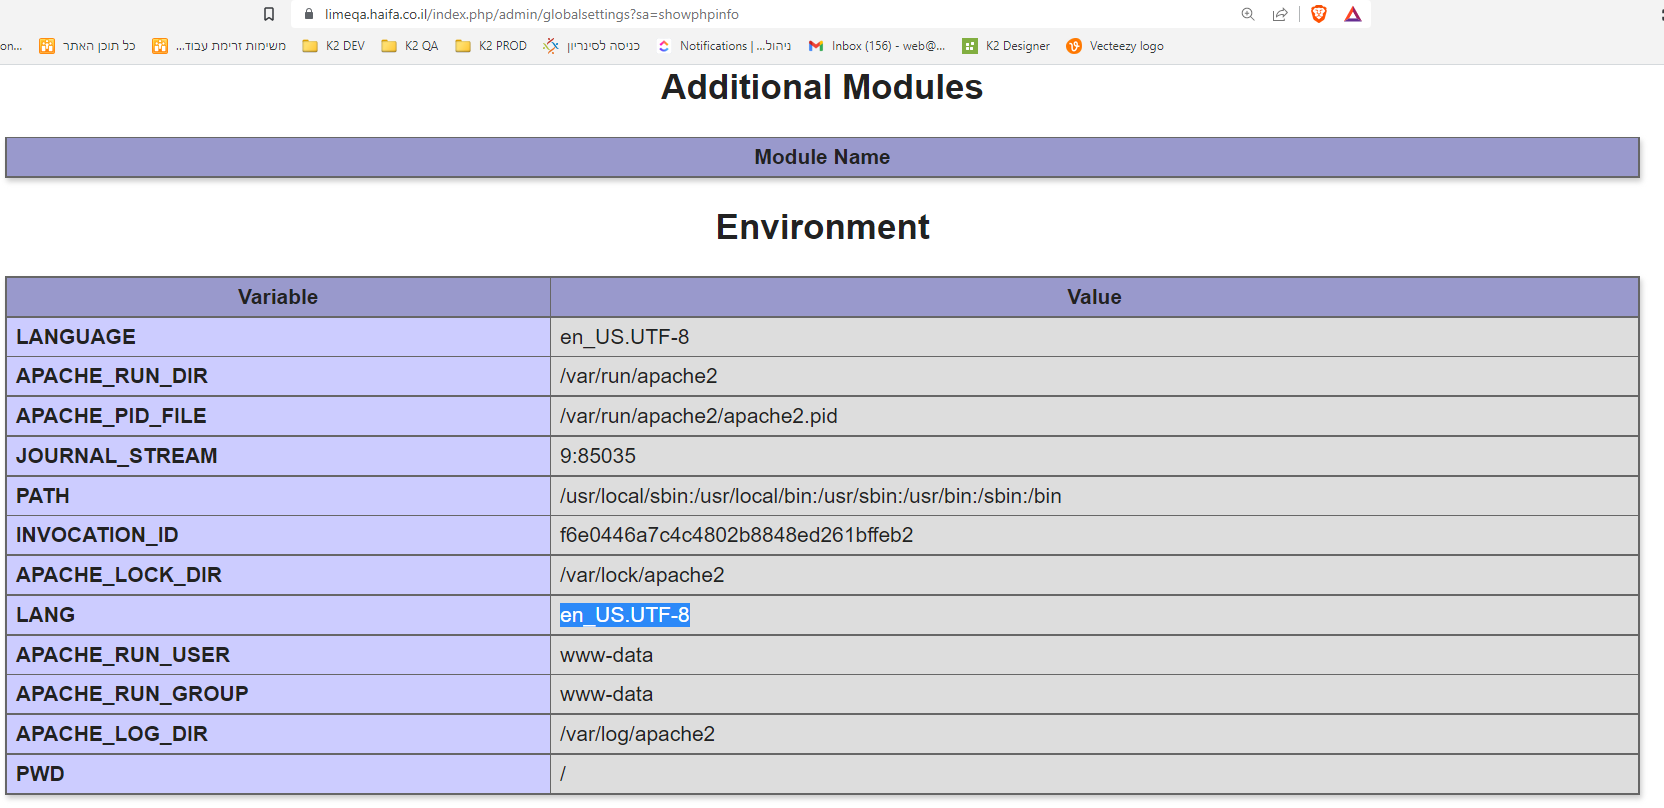Expand the K2 PROD bookmarks folder

(x=491, y=46)
